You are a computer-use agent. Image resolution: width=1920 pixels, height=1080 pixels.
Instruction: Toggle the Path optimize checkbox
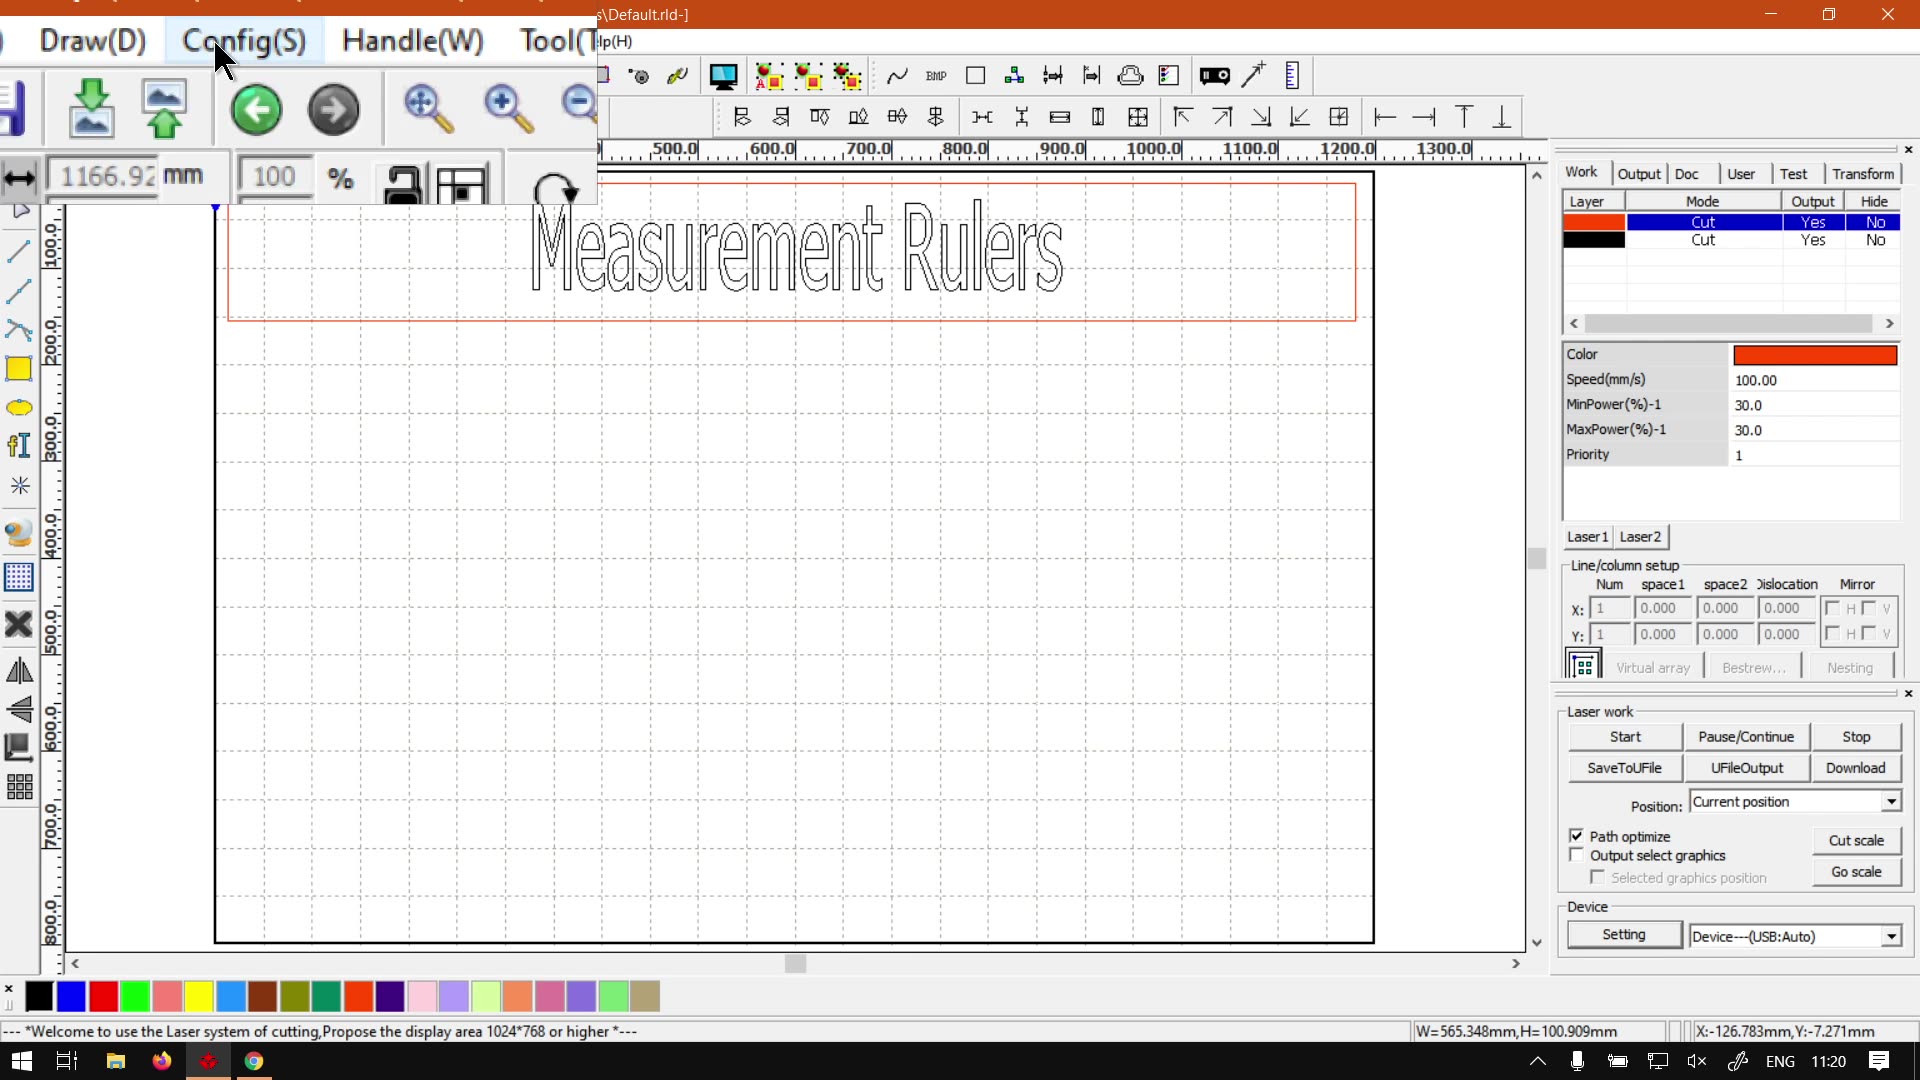coord(1577,836)
